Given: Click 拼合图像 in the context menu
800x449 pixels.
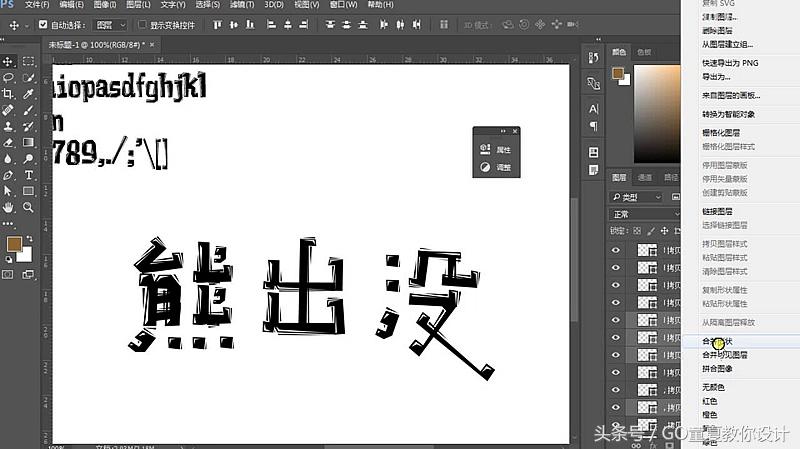Looking at the screenshot, I should tap(717, 368).
